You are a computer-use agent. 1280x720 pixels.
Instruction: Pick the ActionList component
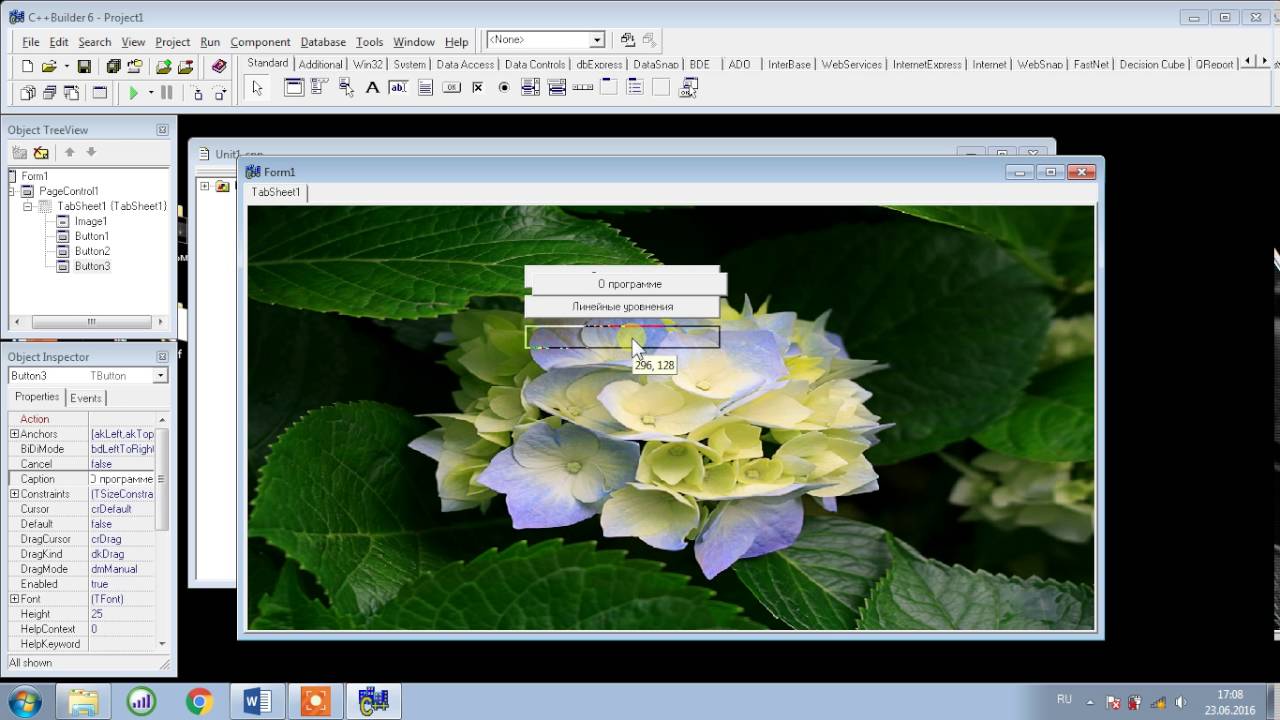[687, 88]
